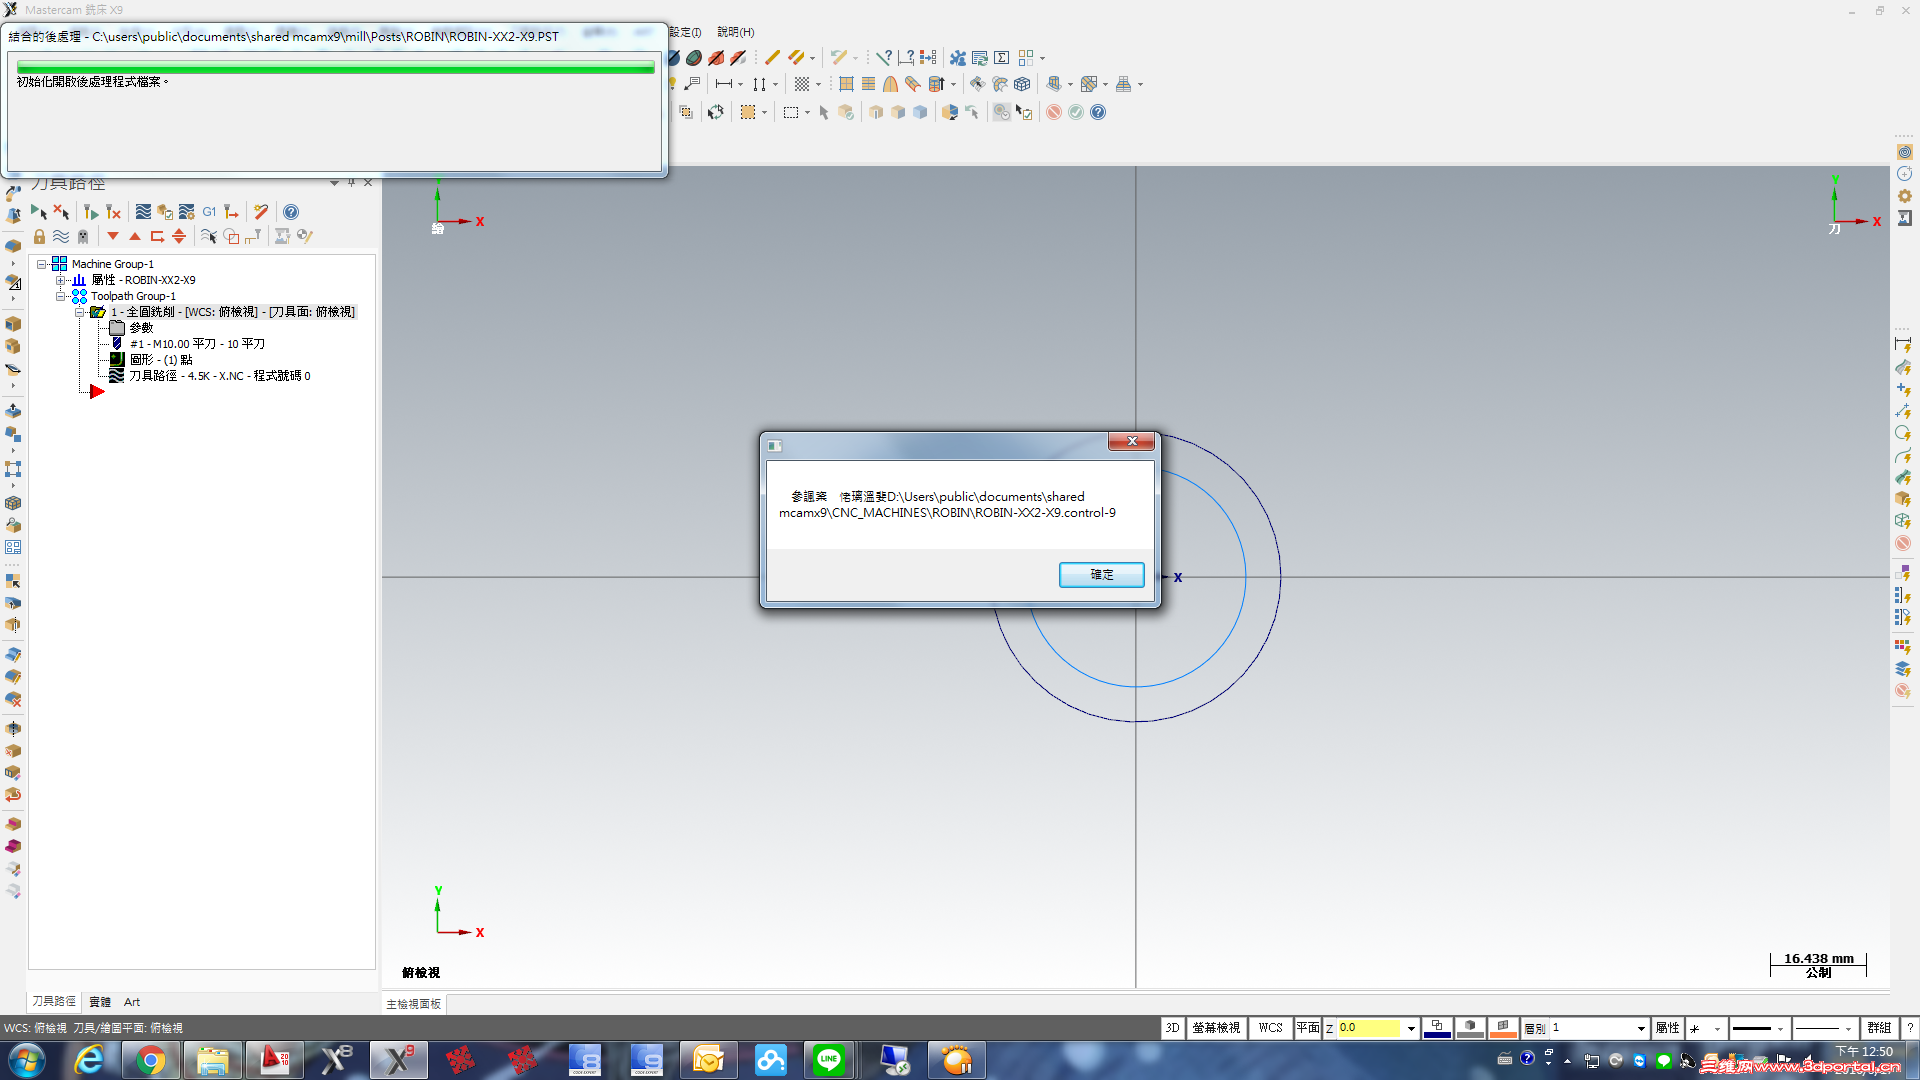Position insert arrow after selected operation
This screenshot has width=1920, height=1080.
(x=157, y=237)
